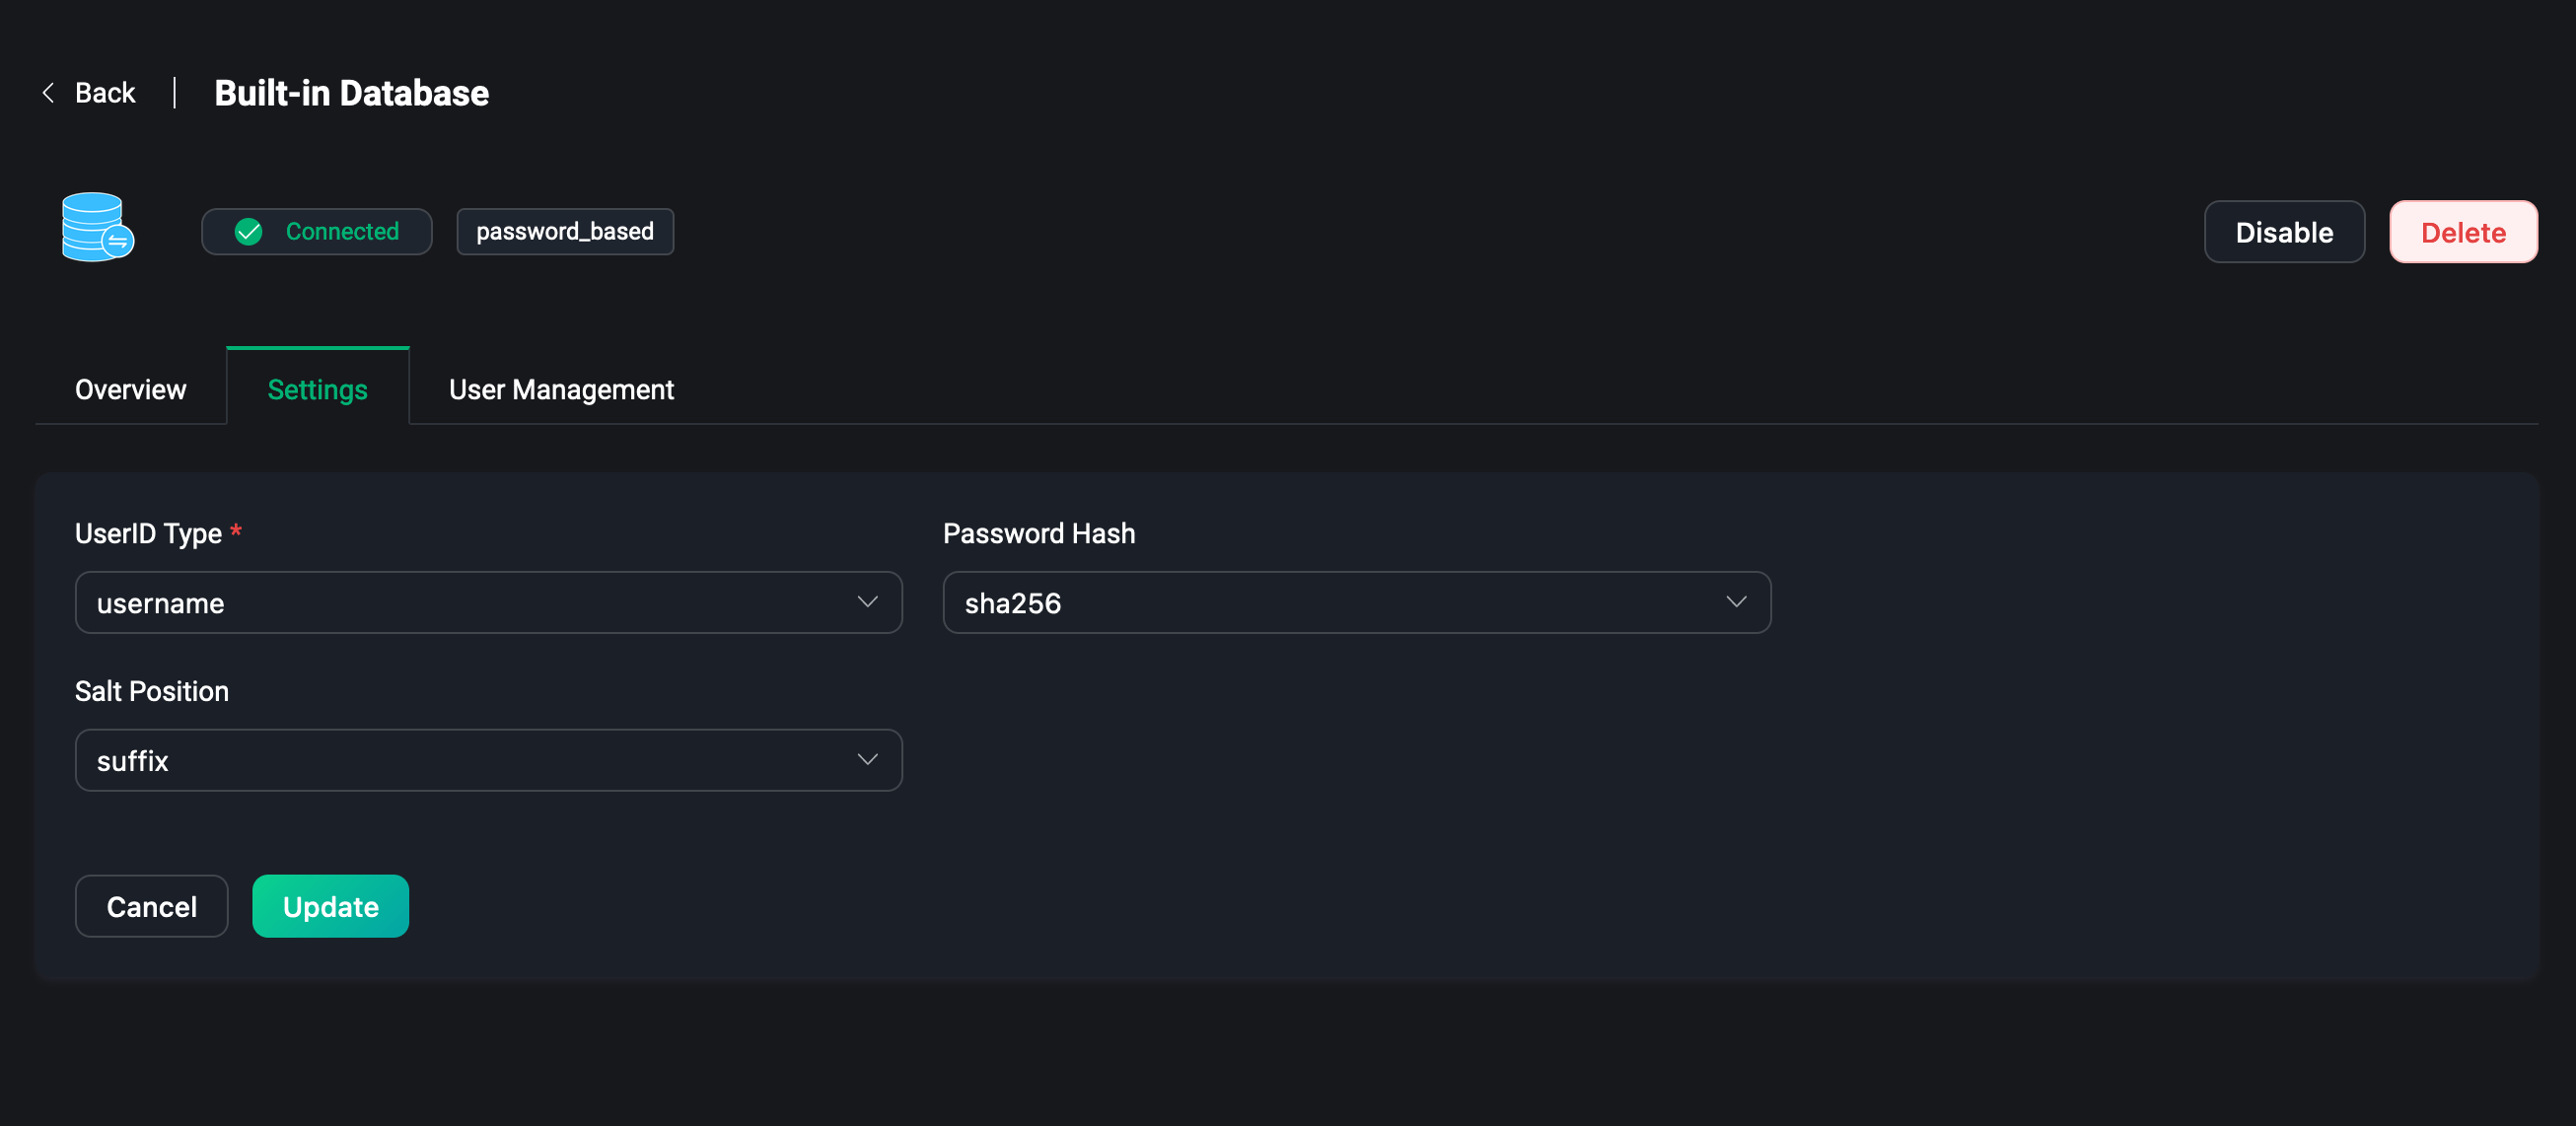Click the UserID Type chevron arrow
This screenshot has height=1126, width=2576.
[x=867, y=602]
